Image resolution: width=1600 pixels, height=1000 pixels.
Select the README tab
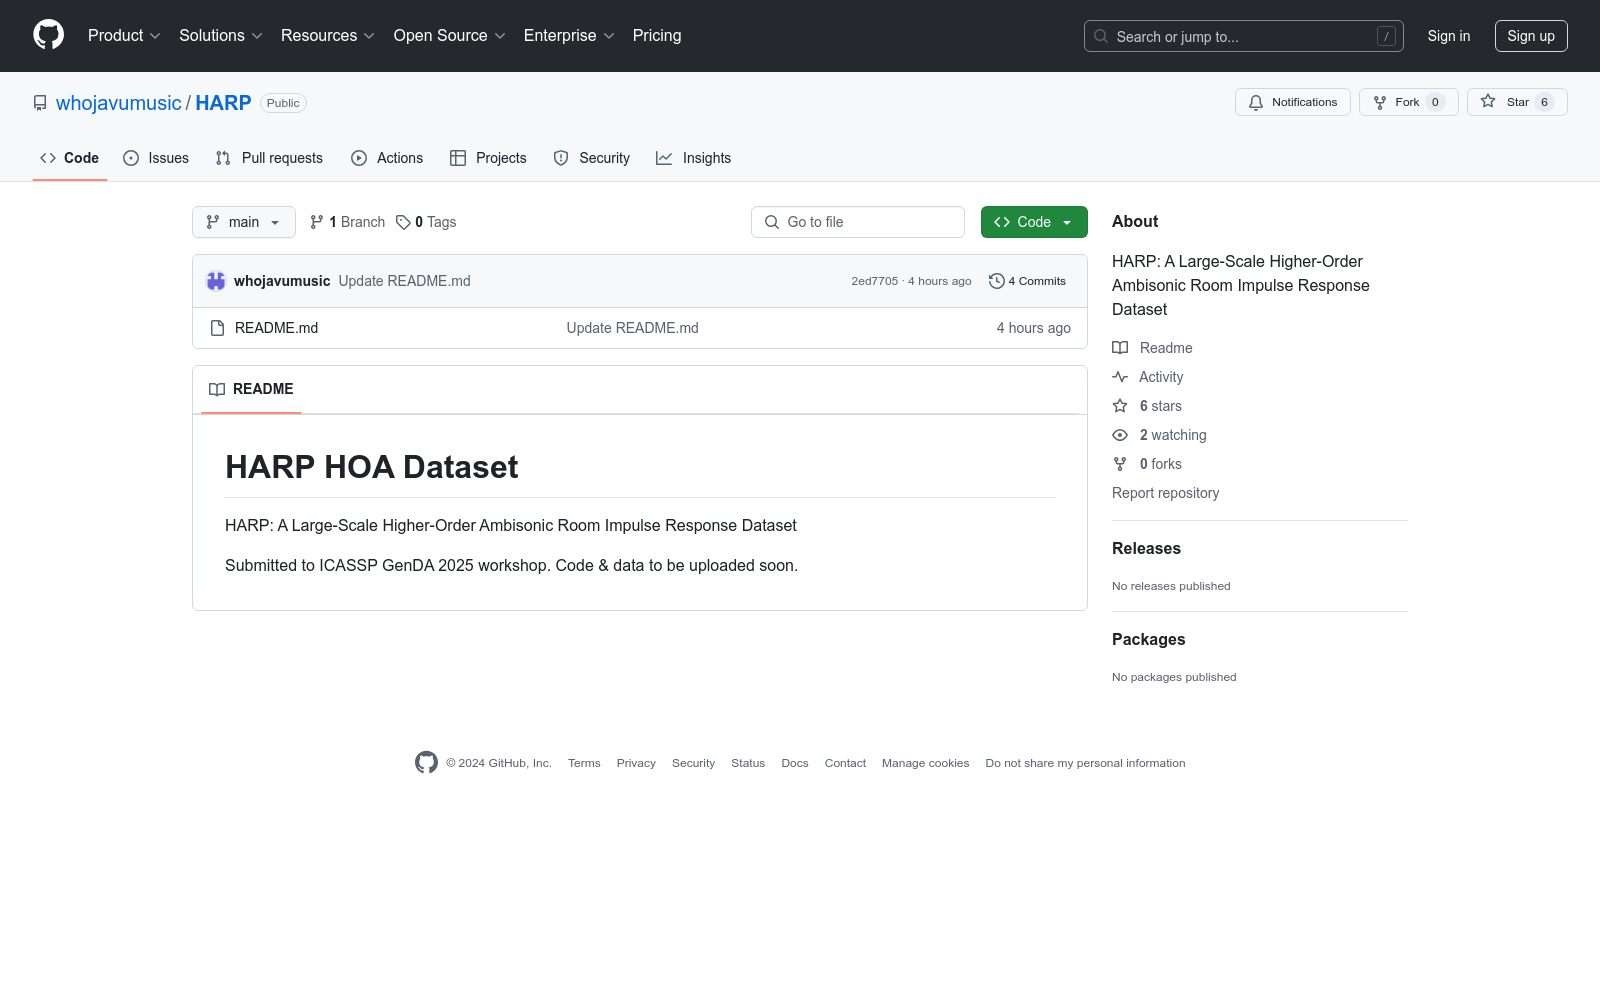(x=251, y=389)
